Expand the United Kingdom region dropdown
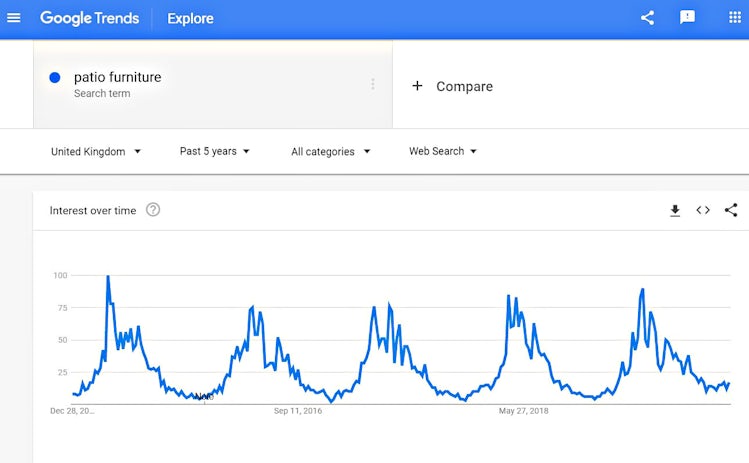This screenshot has height=463, width=749. point(96,152)
